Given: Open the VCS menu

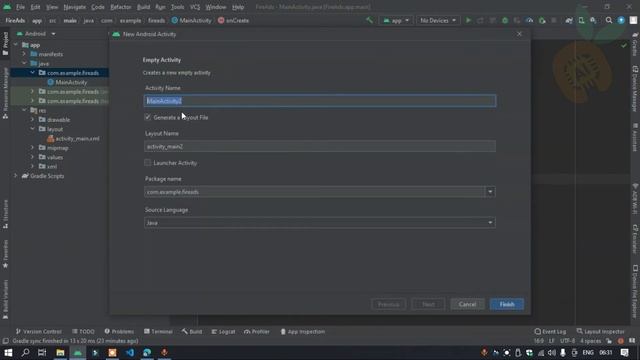Looking at the screenshot, I should pos(195,7).
